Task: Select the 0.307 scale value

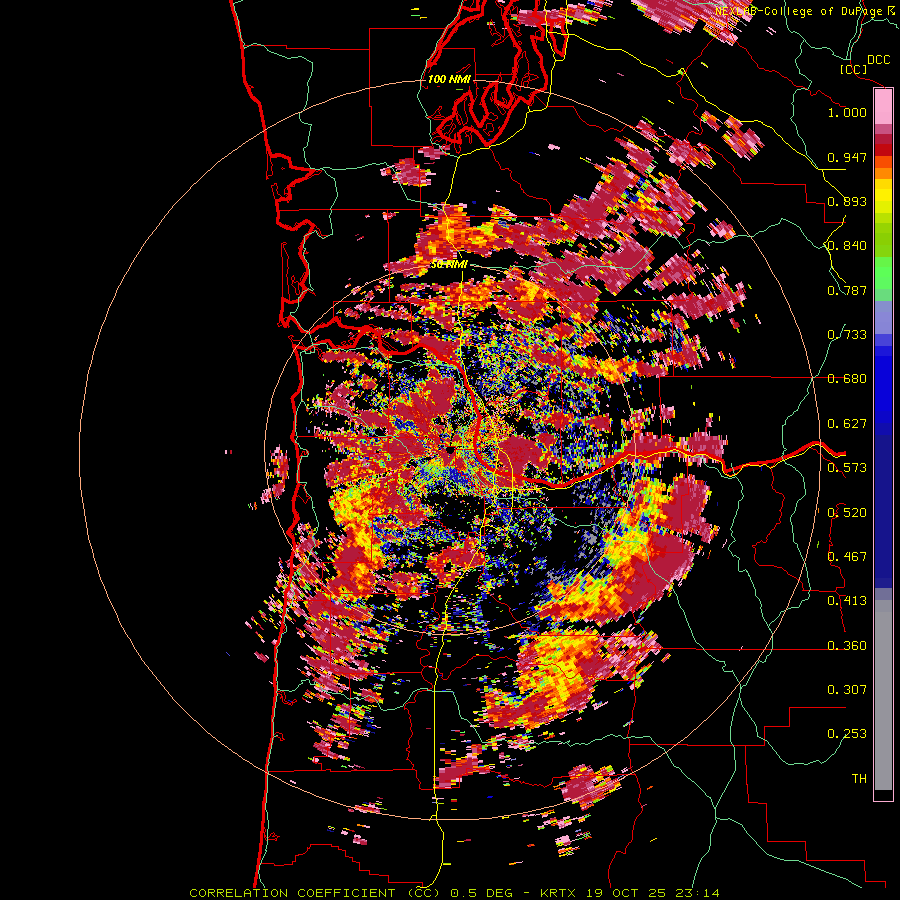Action: coord(847,690)
